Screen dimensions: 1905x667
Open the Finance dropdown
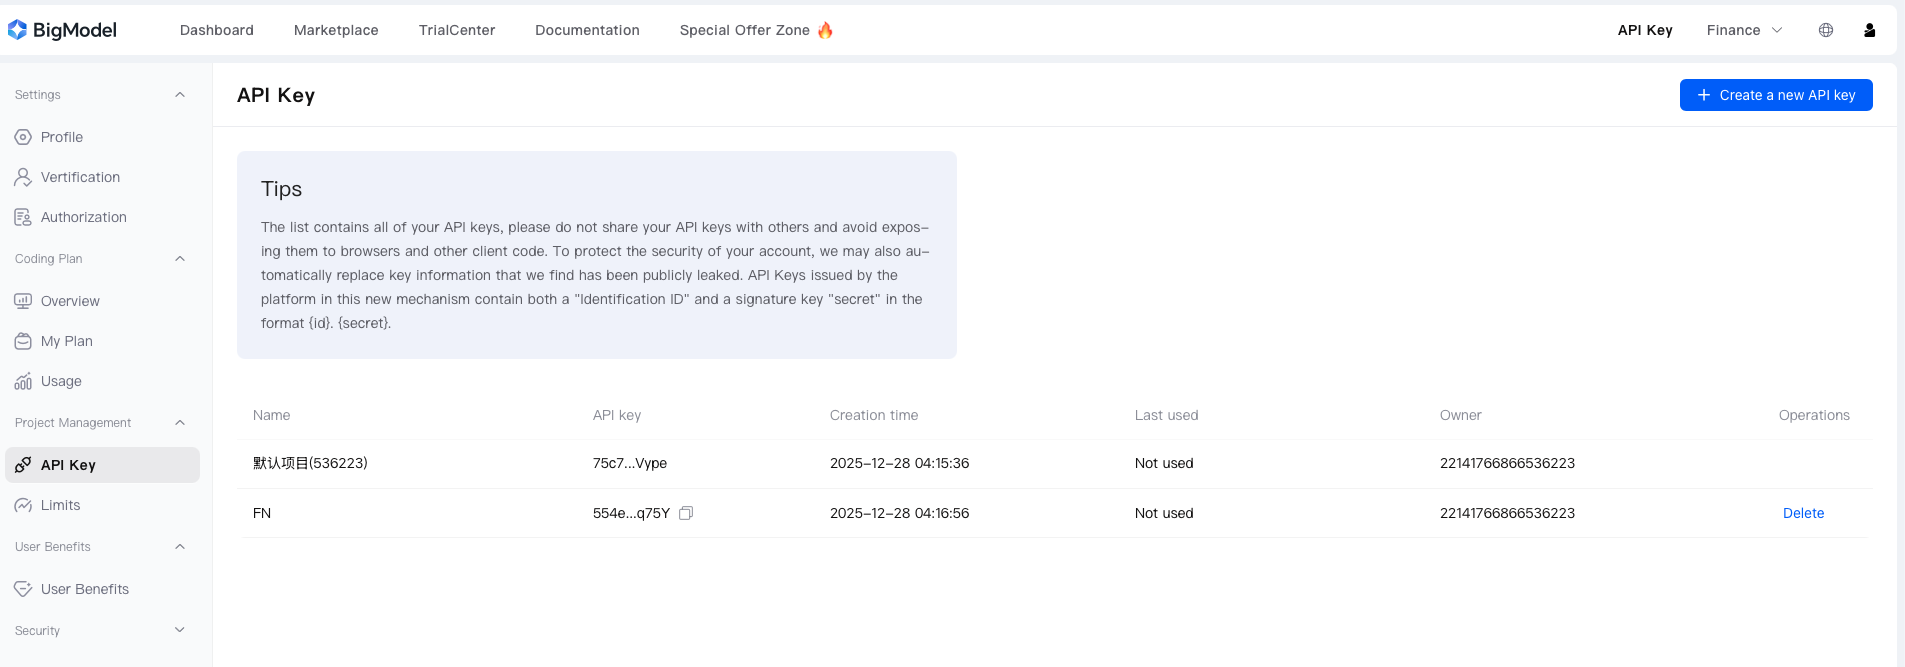pos(1744,30)
